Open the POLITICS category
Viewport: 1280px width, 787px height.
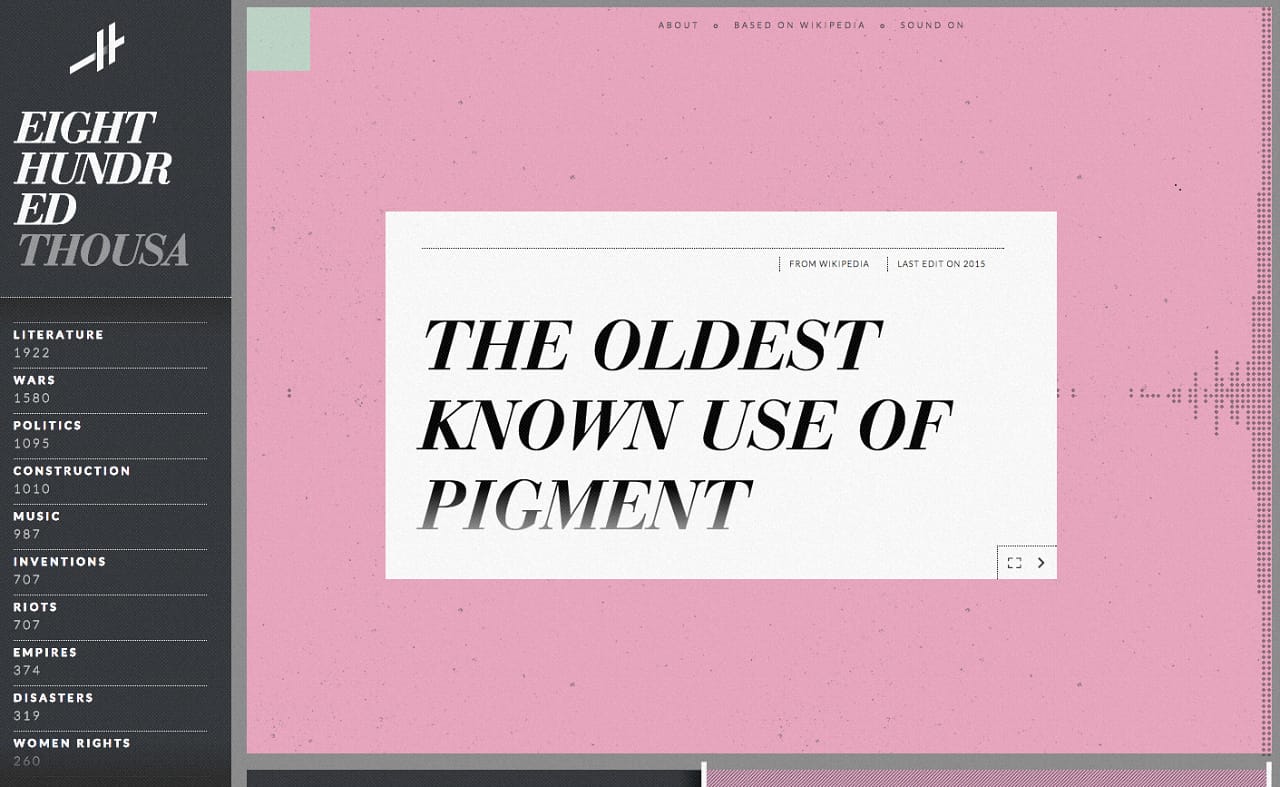(x=46, y=425)
